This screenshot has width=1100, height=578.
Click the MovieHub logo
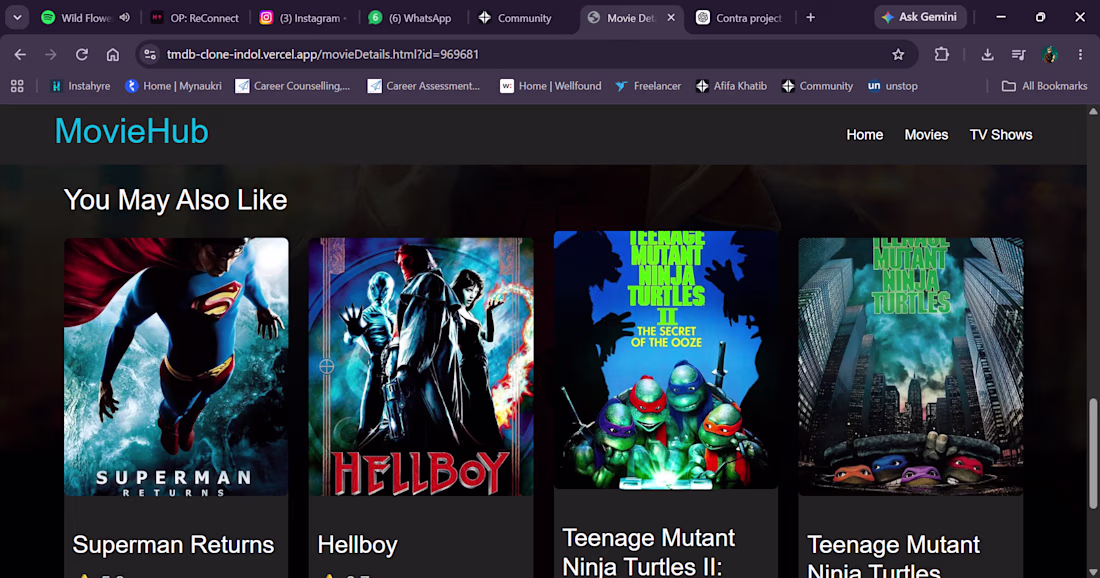coord(132,131)
